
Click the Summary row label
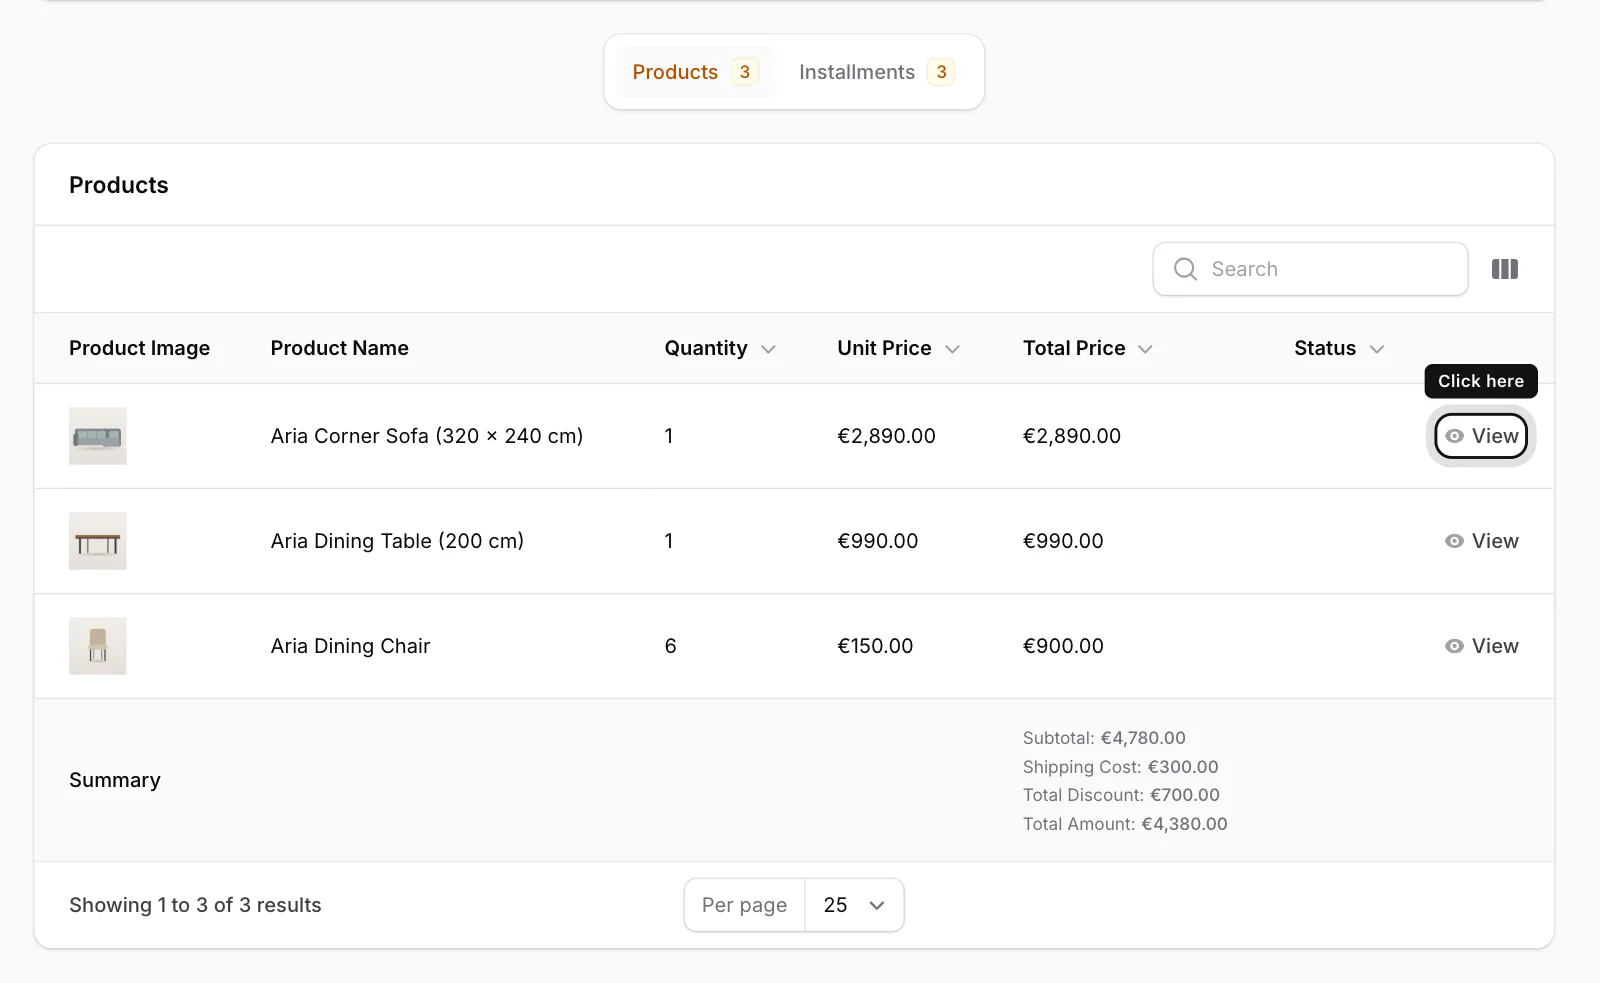(x=115, y=780)
